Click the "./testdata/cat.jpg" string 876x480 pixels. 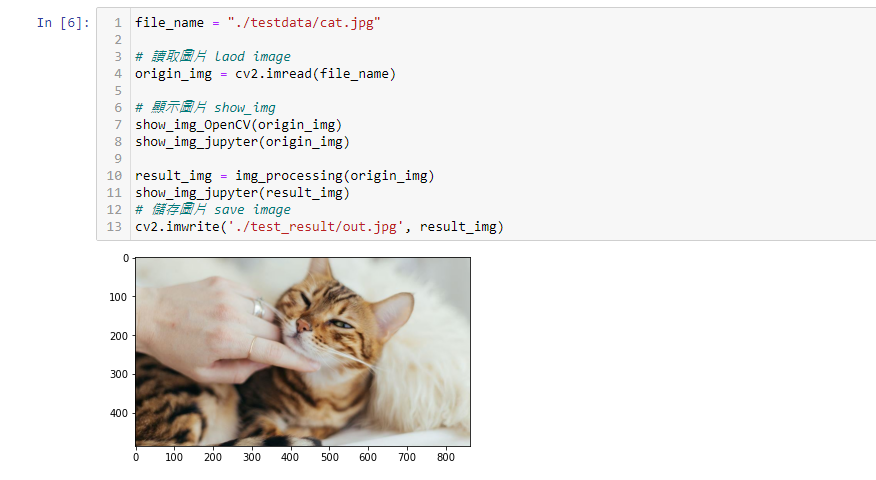click(304, 23)
